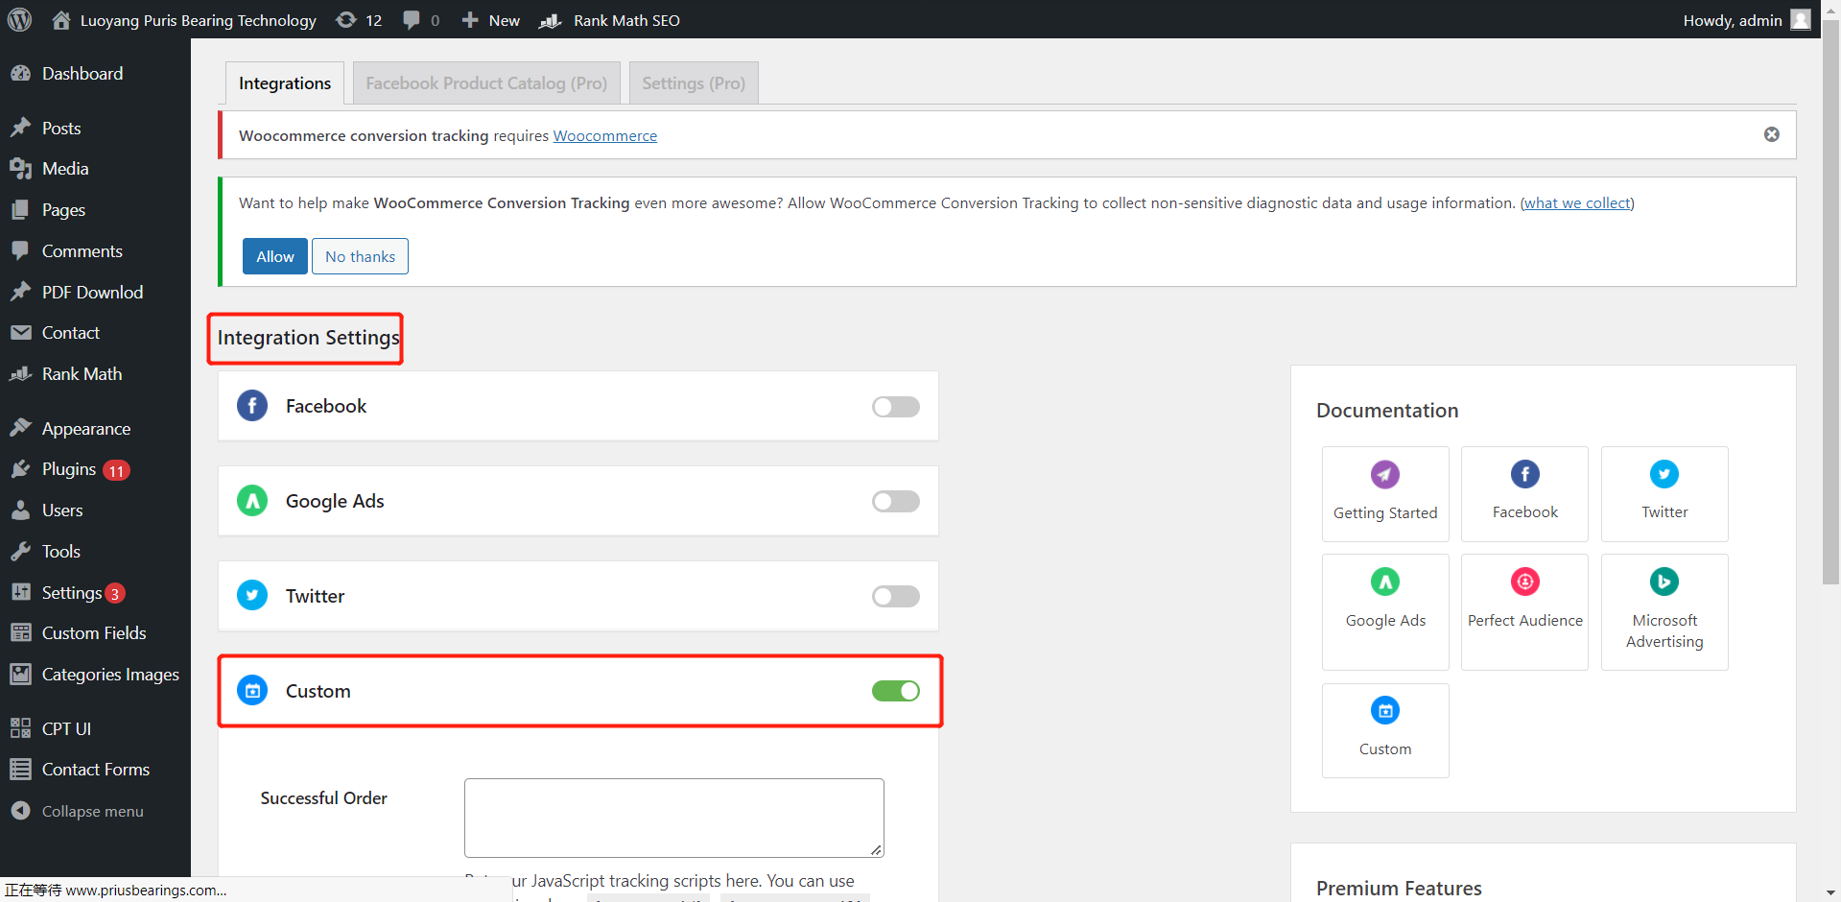Image resolution: width=1841 pixels, height=902 pixels.
Task: Disable the Custom integration toggle
Action: pyautogui.click(x=895, y=691)
